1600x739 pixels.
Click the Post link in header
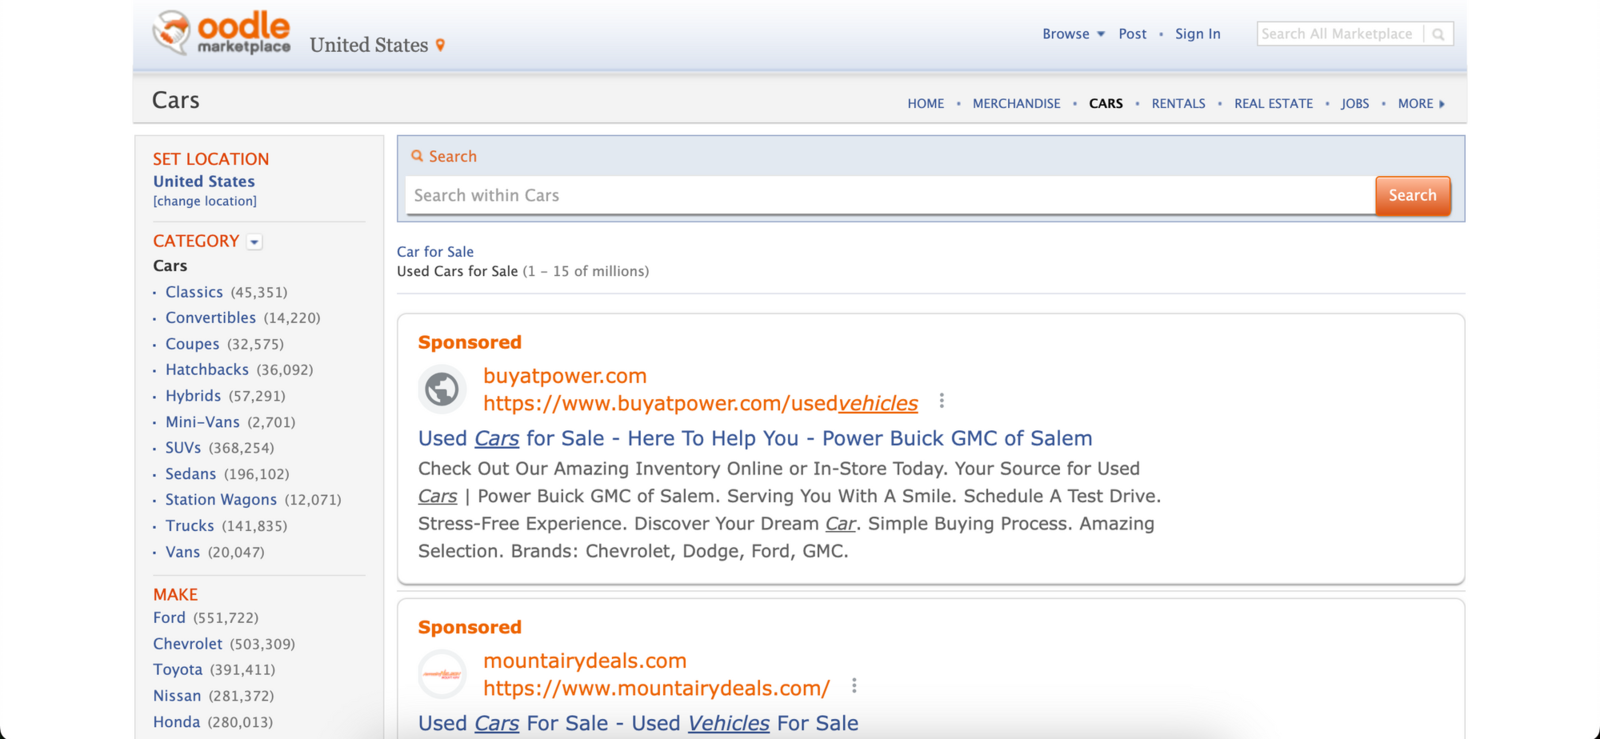pyautogui.click(x=1132, y=34)
